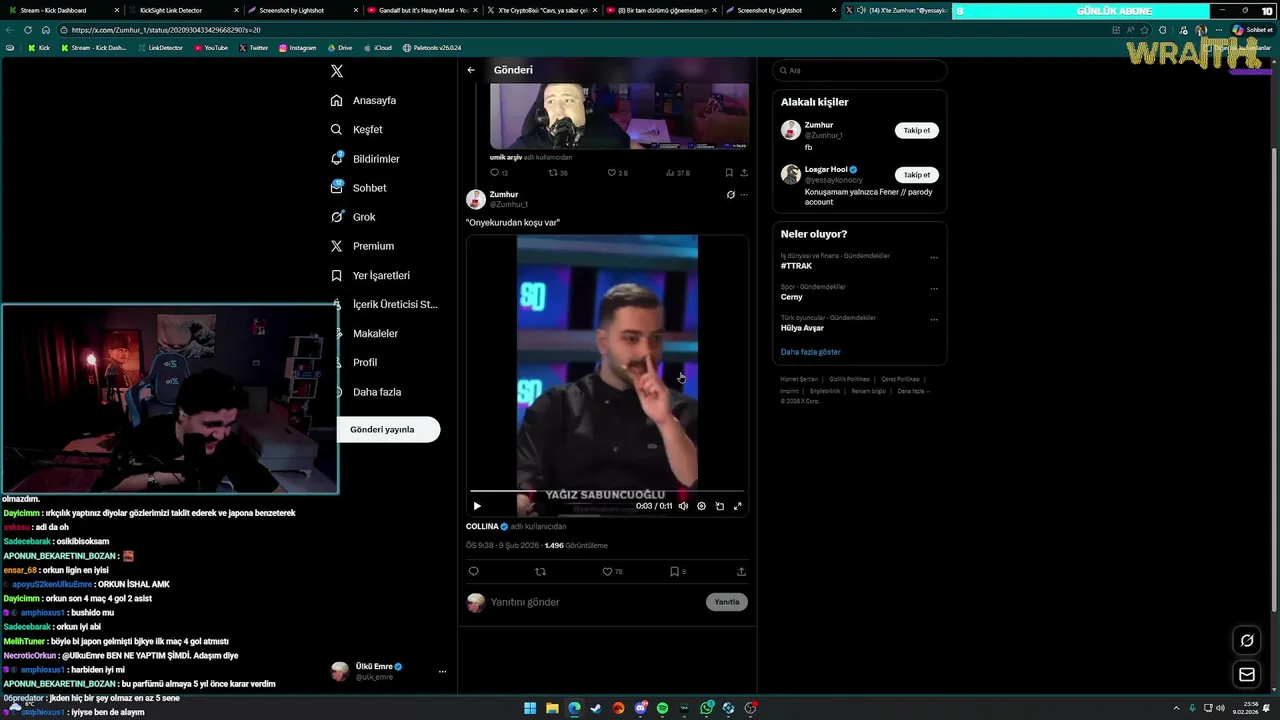
Task: Open Windows Start button
Action: coord(530,708)
